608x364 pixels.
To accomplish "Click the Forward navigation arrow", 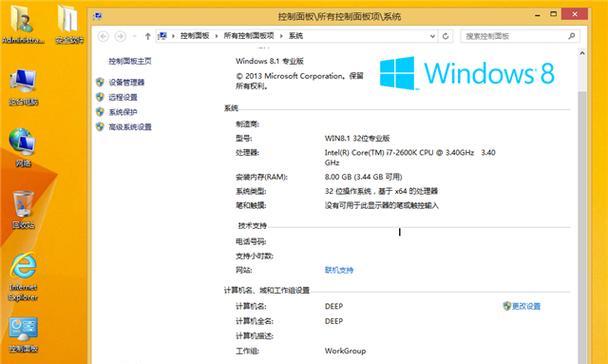I will pyautogui.click(x=121, y=36).
